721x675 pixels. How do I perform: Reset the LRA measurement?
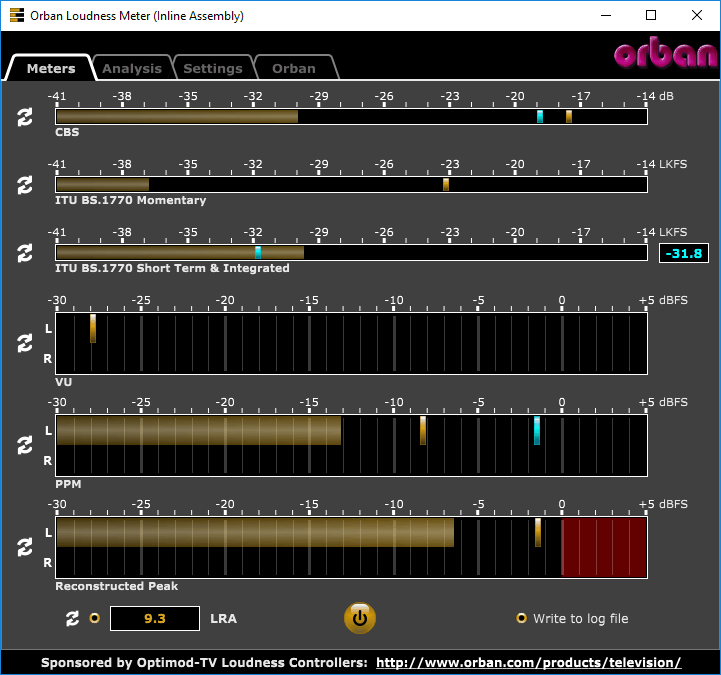coord(72,618)
